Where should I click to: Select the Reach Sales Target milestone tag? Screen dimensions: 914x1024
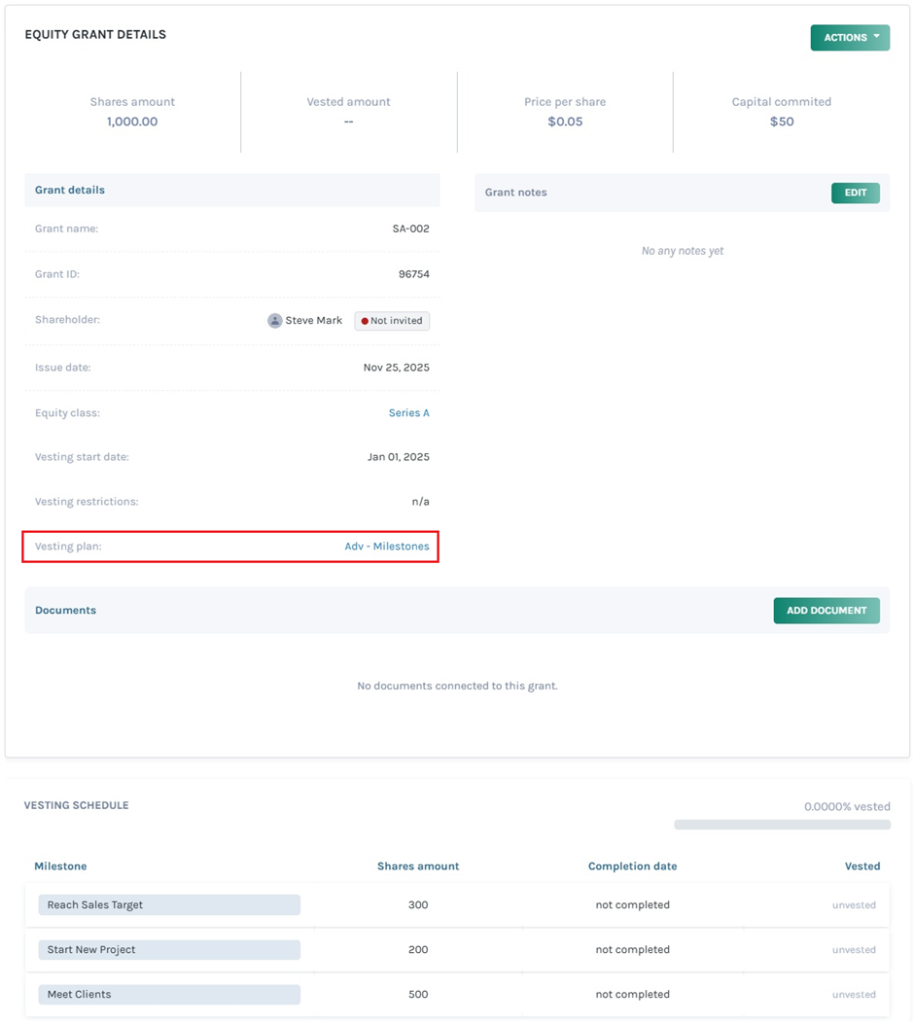coord(169,905)
